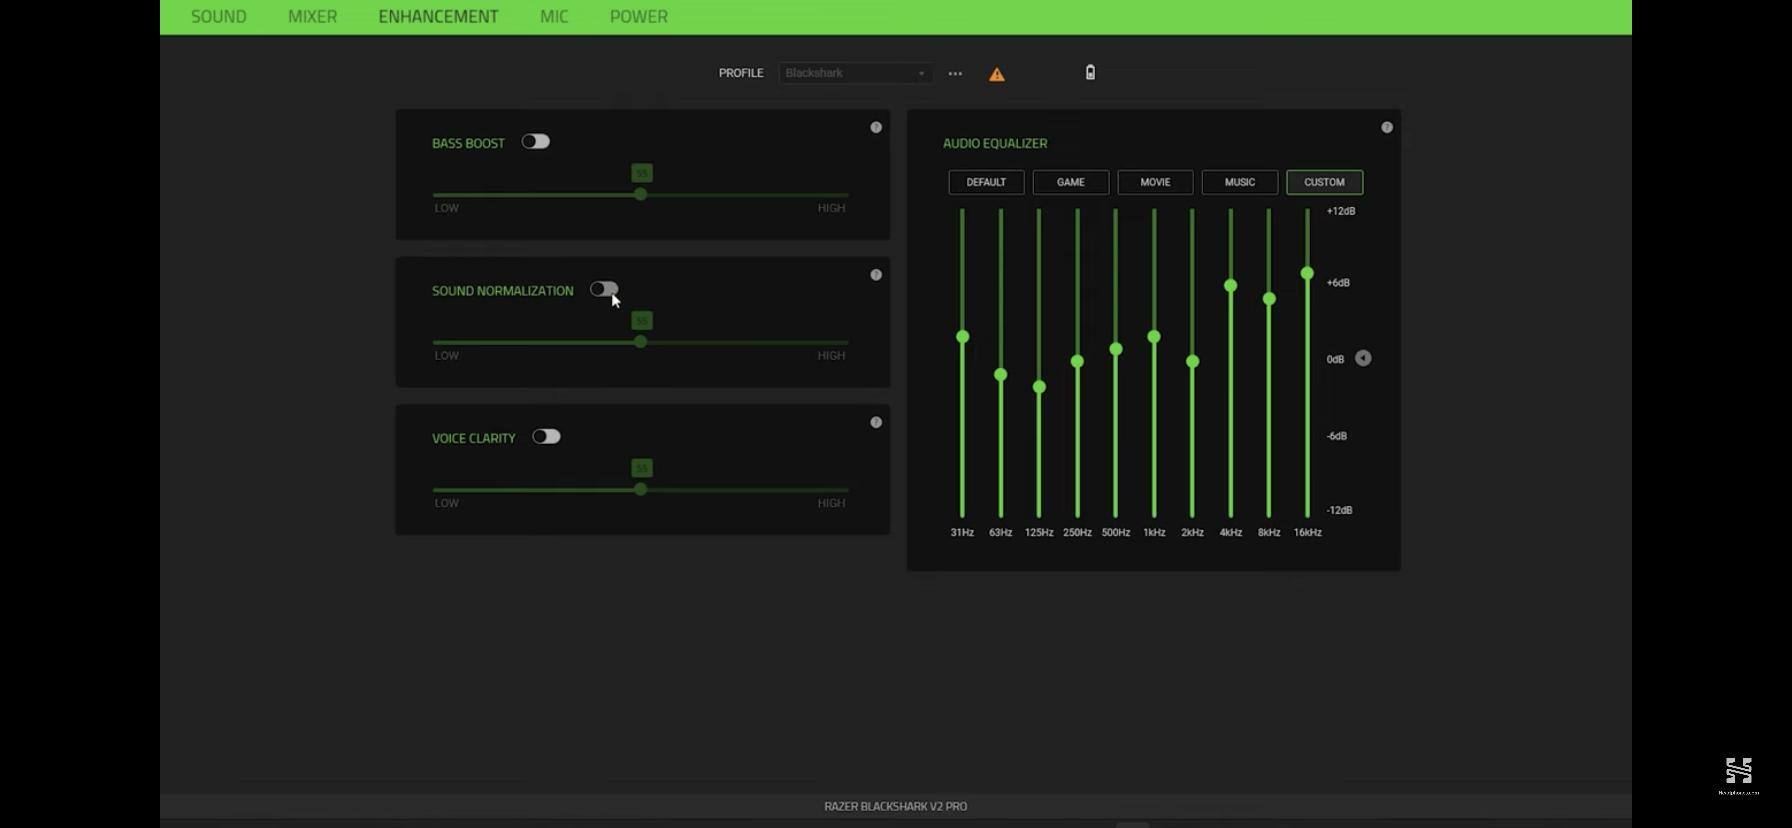Click the Audio Equalizer info icon
The width and height of the screenshot is (1792, 828).
click(1387, 127)
